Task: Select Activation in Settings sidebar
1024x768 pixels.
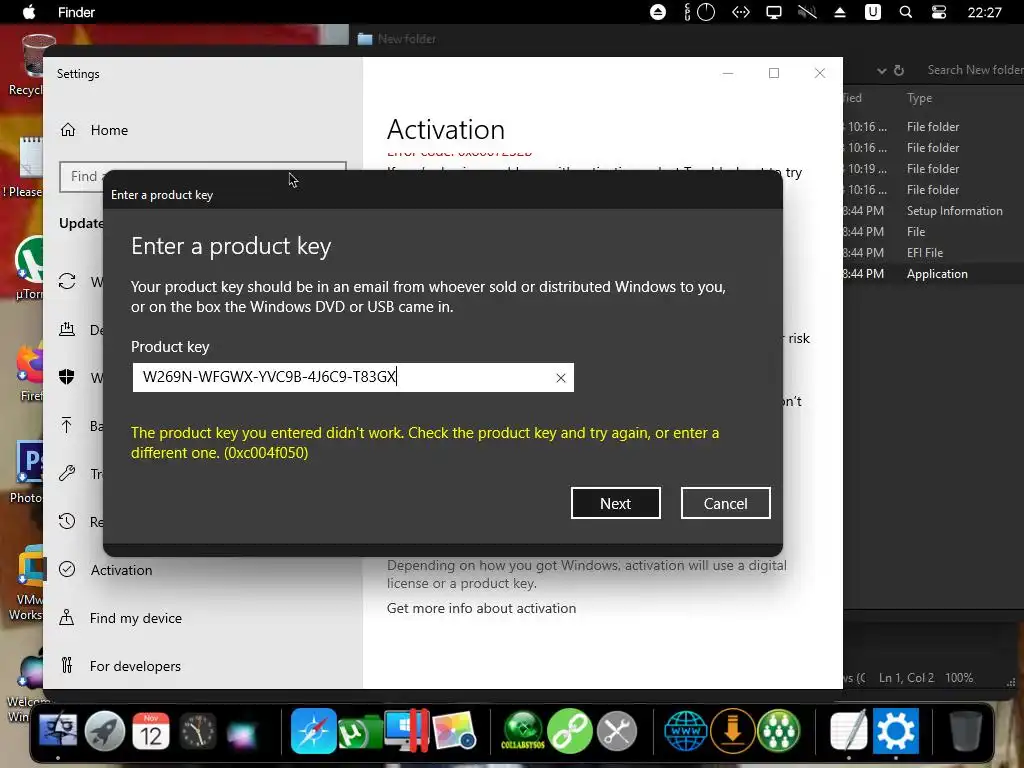Action: click(x=121, y=569)
